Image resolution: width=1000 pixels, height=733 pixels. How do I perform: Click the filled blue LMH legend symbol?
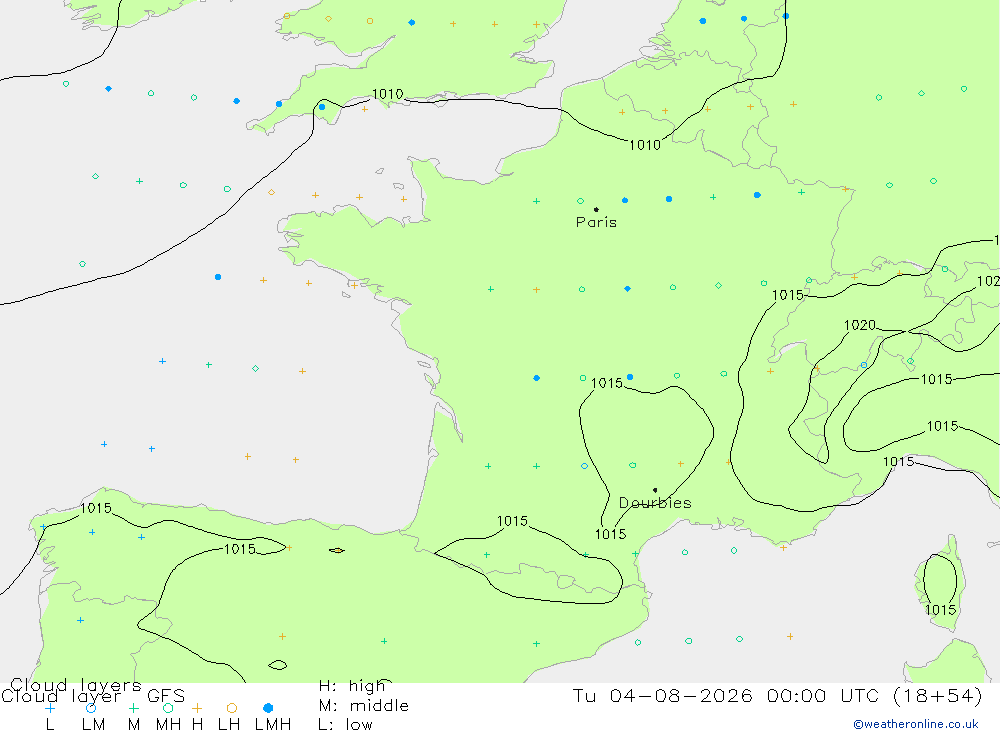tap(268, 708)
